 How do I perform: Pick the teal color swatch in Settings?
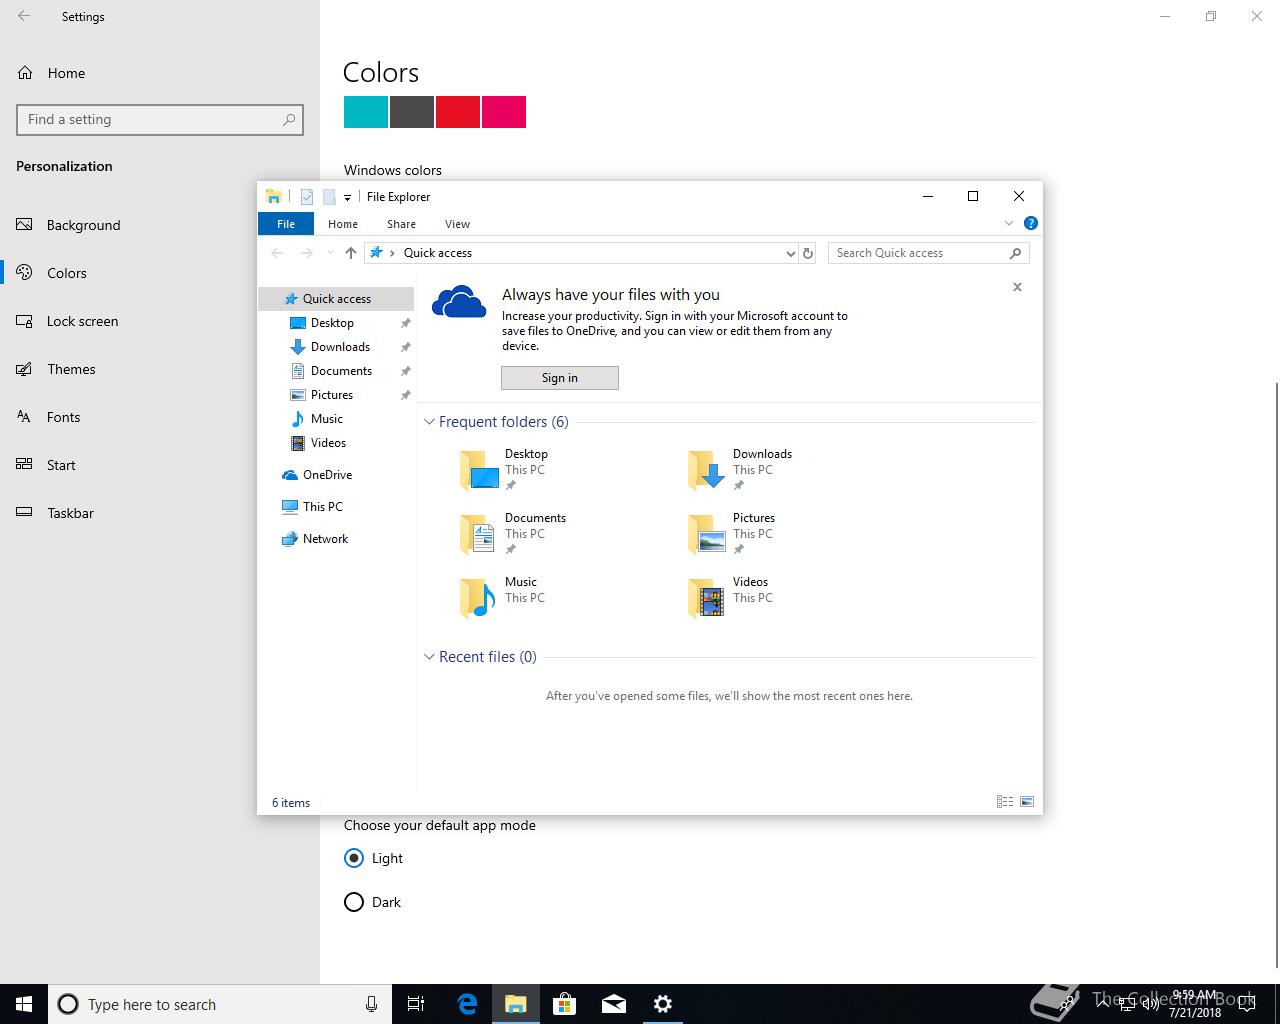[366, 112]
